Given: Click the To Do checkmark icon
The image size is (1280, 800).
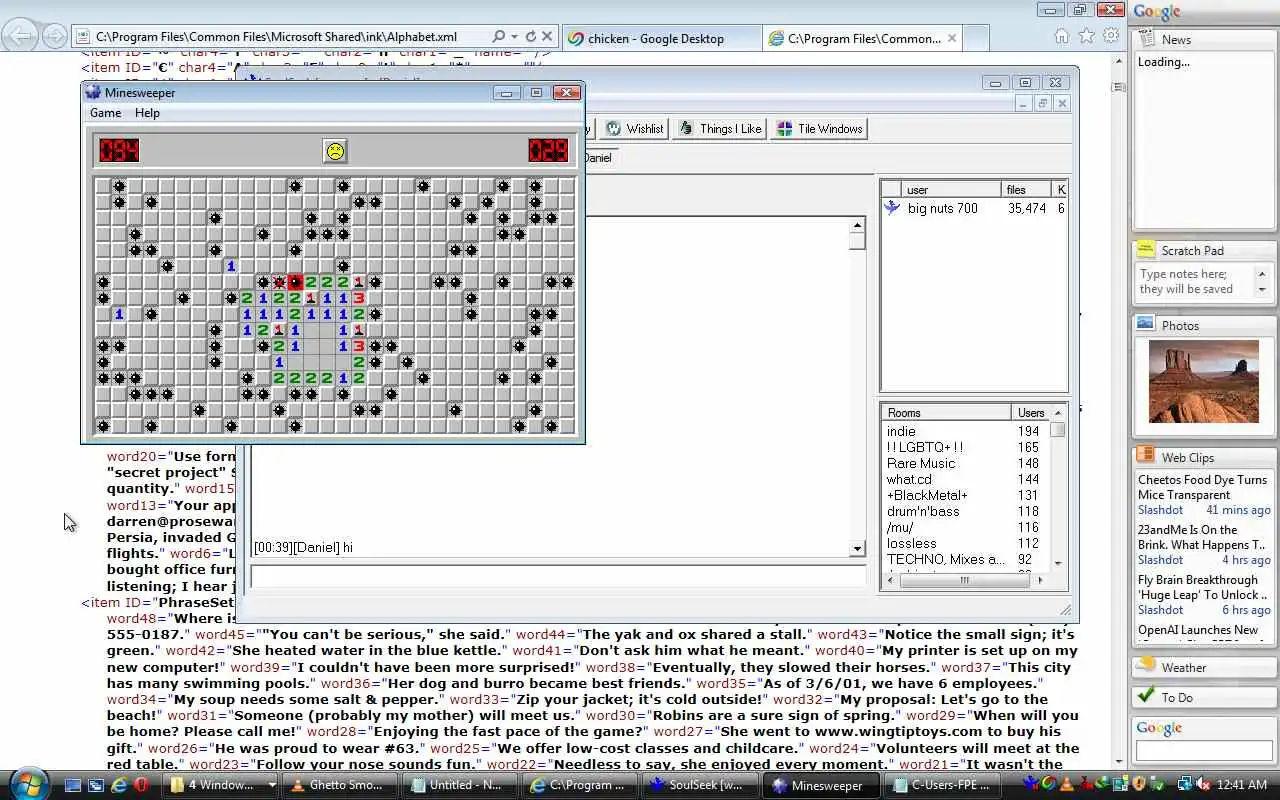Looking at the screenshot, I should click(x=1145, y=696).
